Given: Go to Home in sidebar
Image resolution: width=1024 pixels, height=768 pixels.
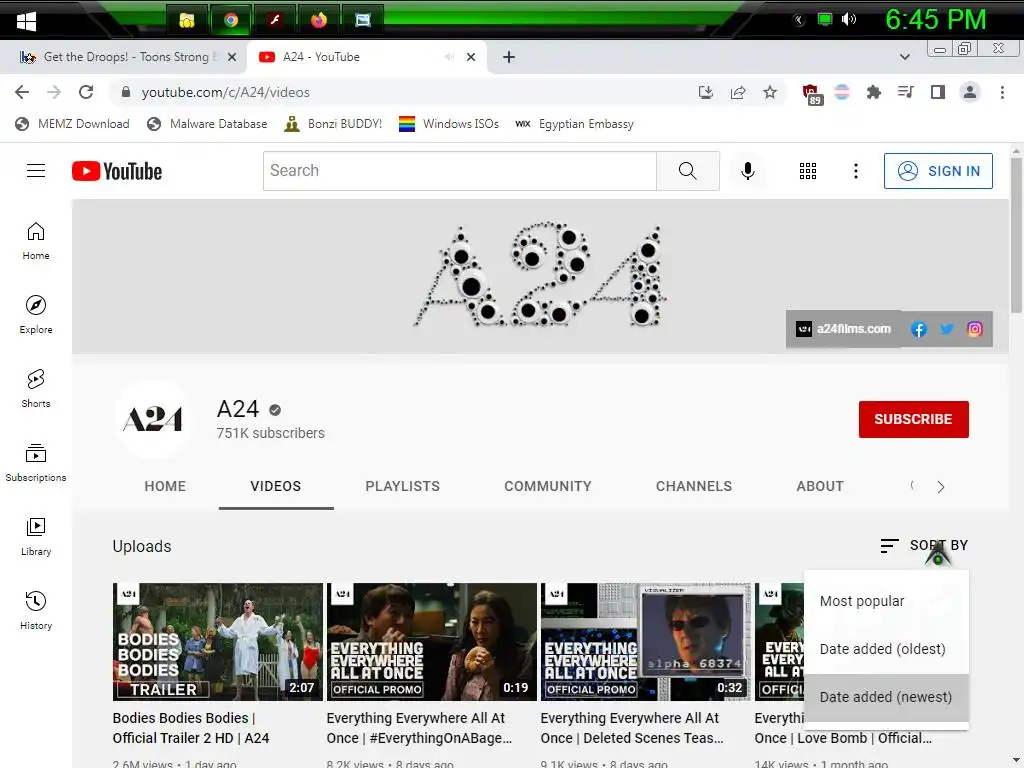Looking at the screenshot, I should [36, 241].
